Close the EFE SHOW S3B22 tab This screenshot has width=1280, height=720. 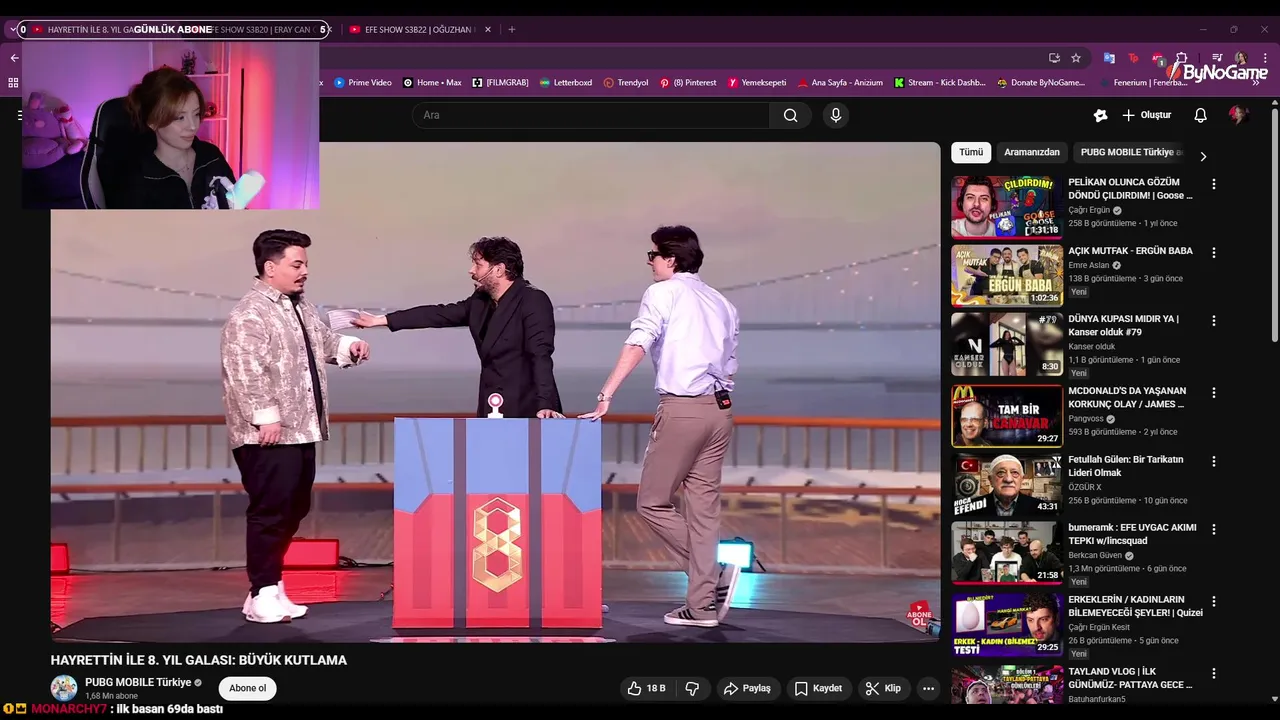click(x=488, y=30)
